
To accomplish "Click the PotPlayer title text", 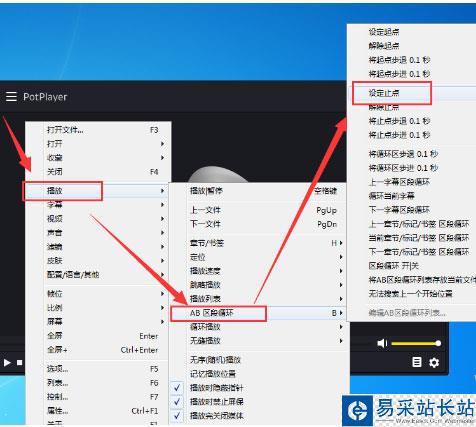I will 45,97.
